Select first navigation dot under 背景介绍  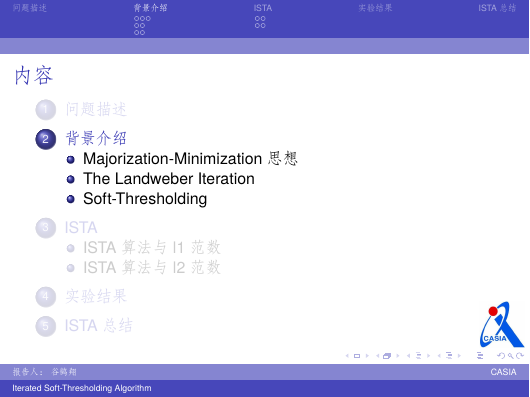136,19
